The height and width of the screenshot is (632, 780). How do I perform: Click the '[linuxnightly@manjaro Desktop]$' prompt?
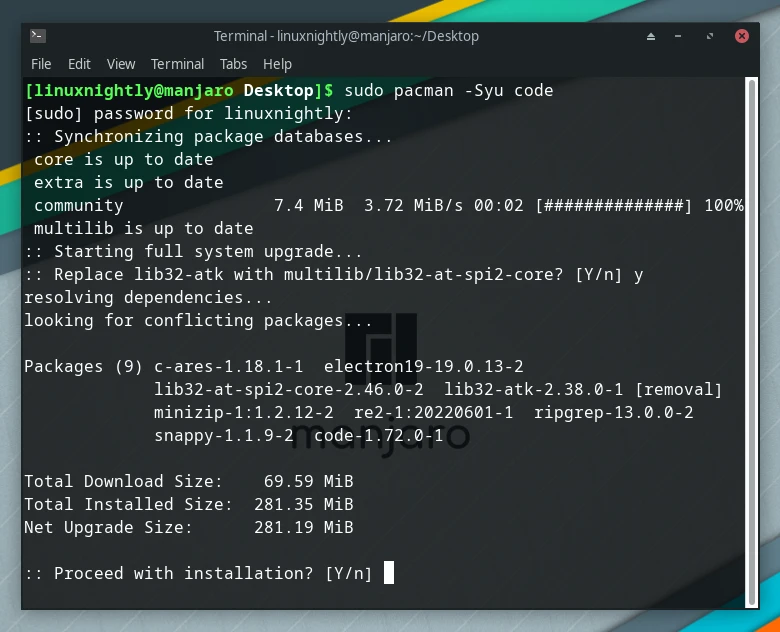click(x=179, y=91)
